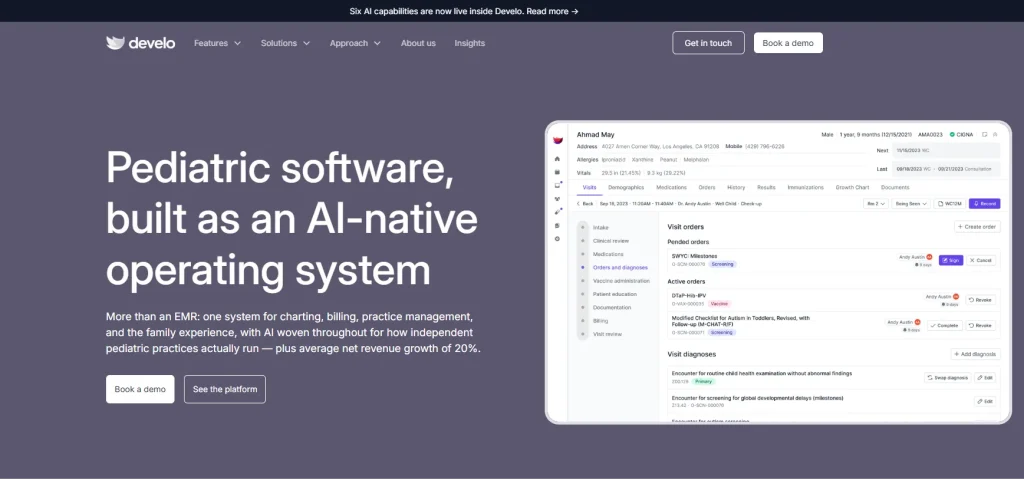The width and height of the screenshot is (1024, 480).
Task: Click the Create order button
Action: [977, 227]
